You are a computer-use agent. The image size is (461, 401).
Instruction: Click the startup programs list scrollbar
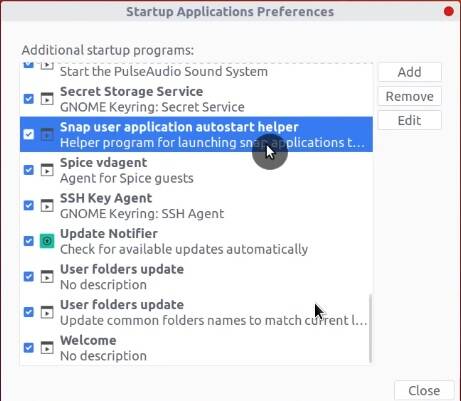(x=370, y=328)
